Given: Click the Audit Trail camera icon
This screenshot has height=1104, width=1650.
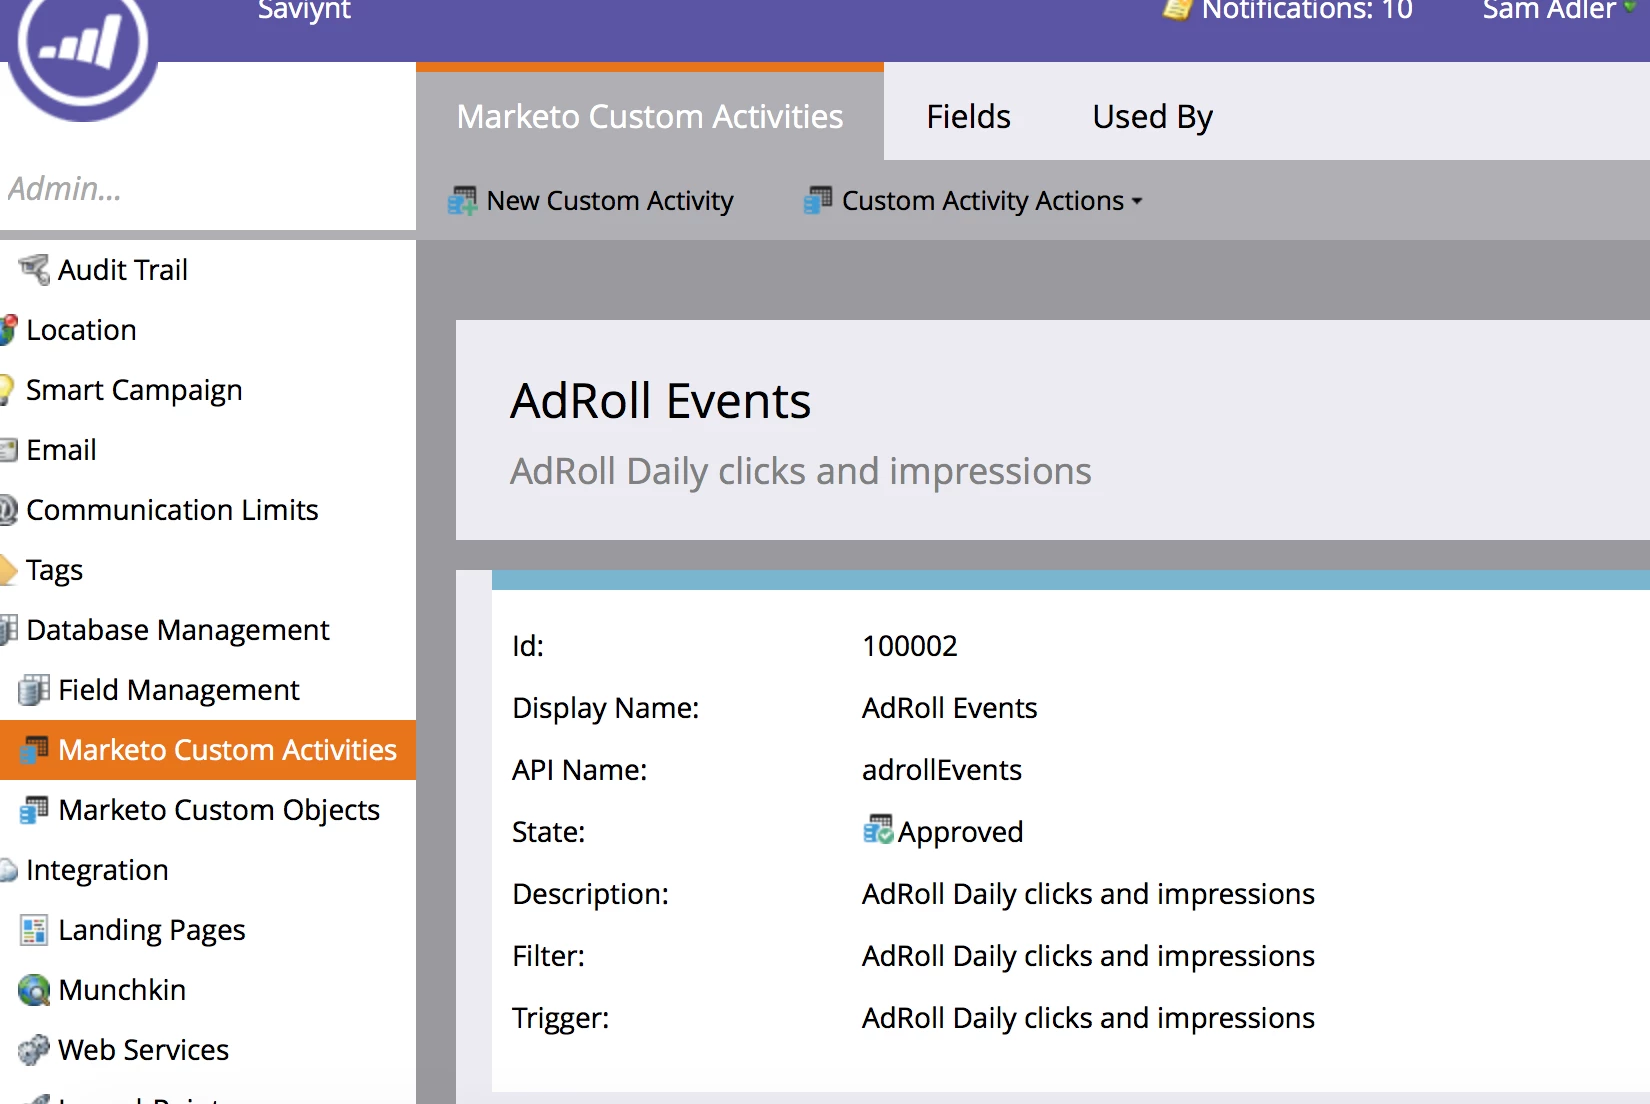Looking at the screenshot, I should (34, 270).
